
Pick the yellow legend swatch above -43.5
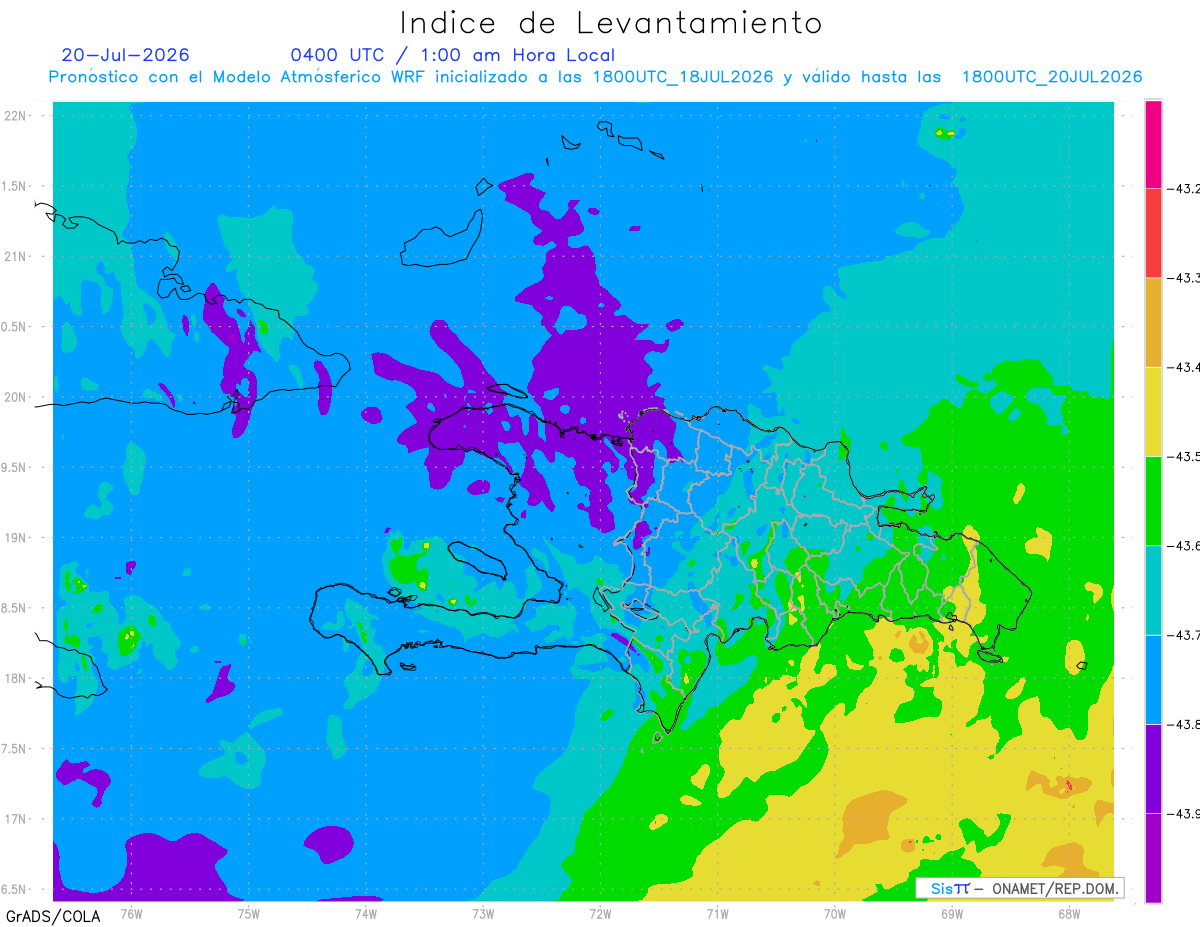point(1153,411)
